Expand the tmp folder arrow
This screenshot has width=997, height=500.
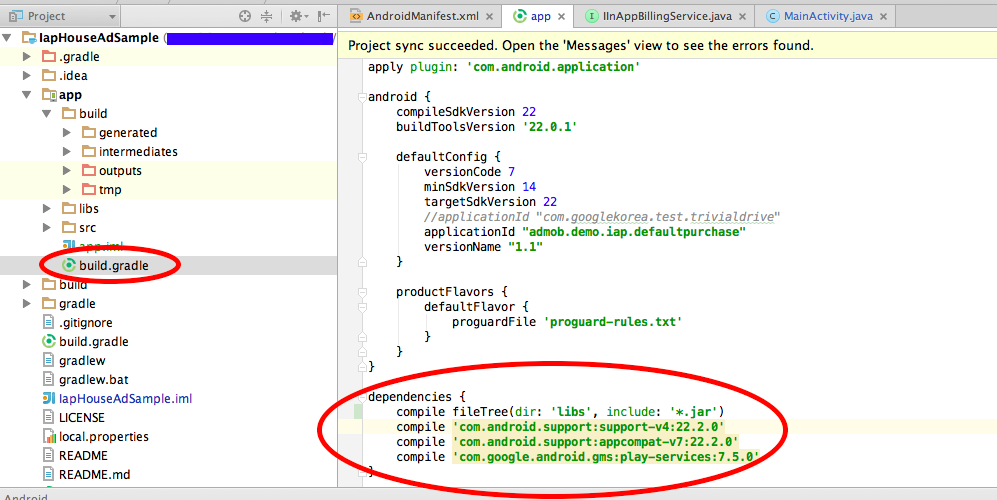pyautogui.click(x=67, y=190)
